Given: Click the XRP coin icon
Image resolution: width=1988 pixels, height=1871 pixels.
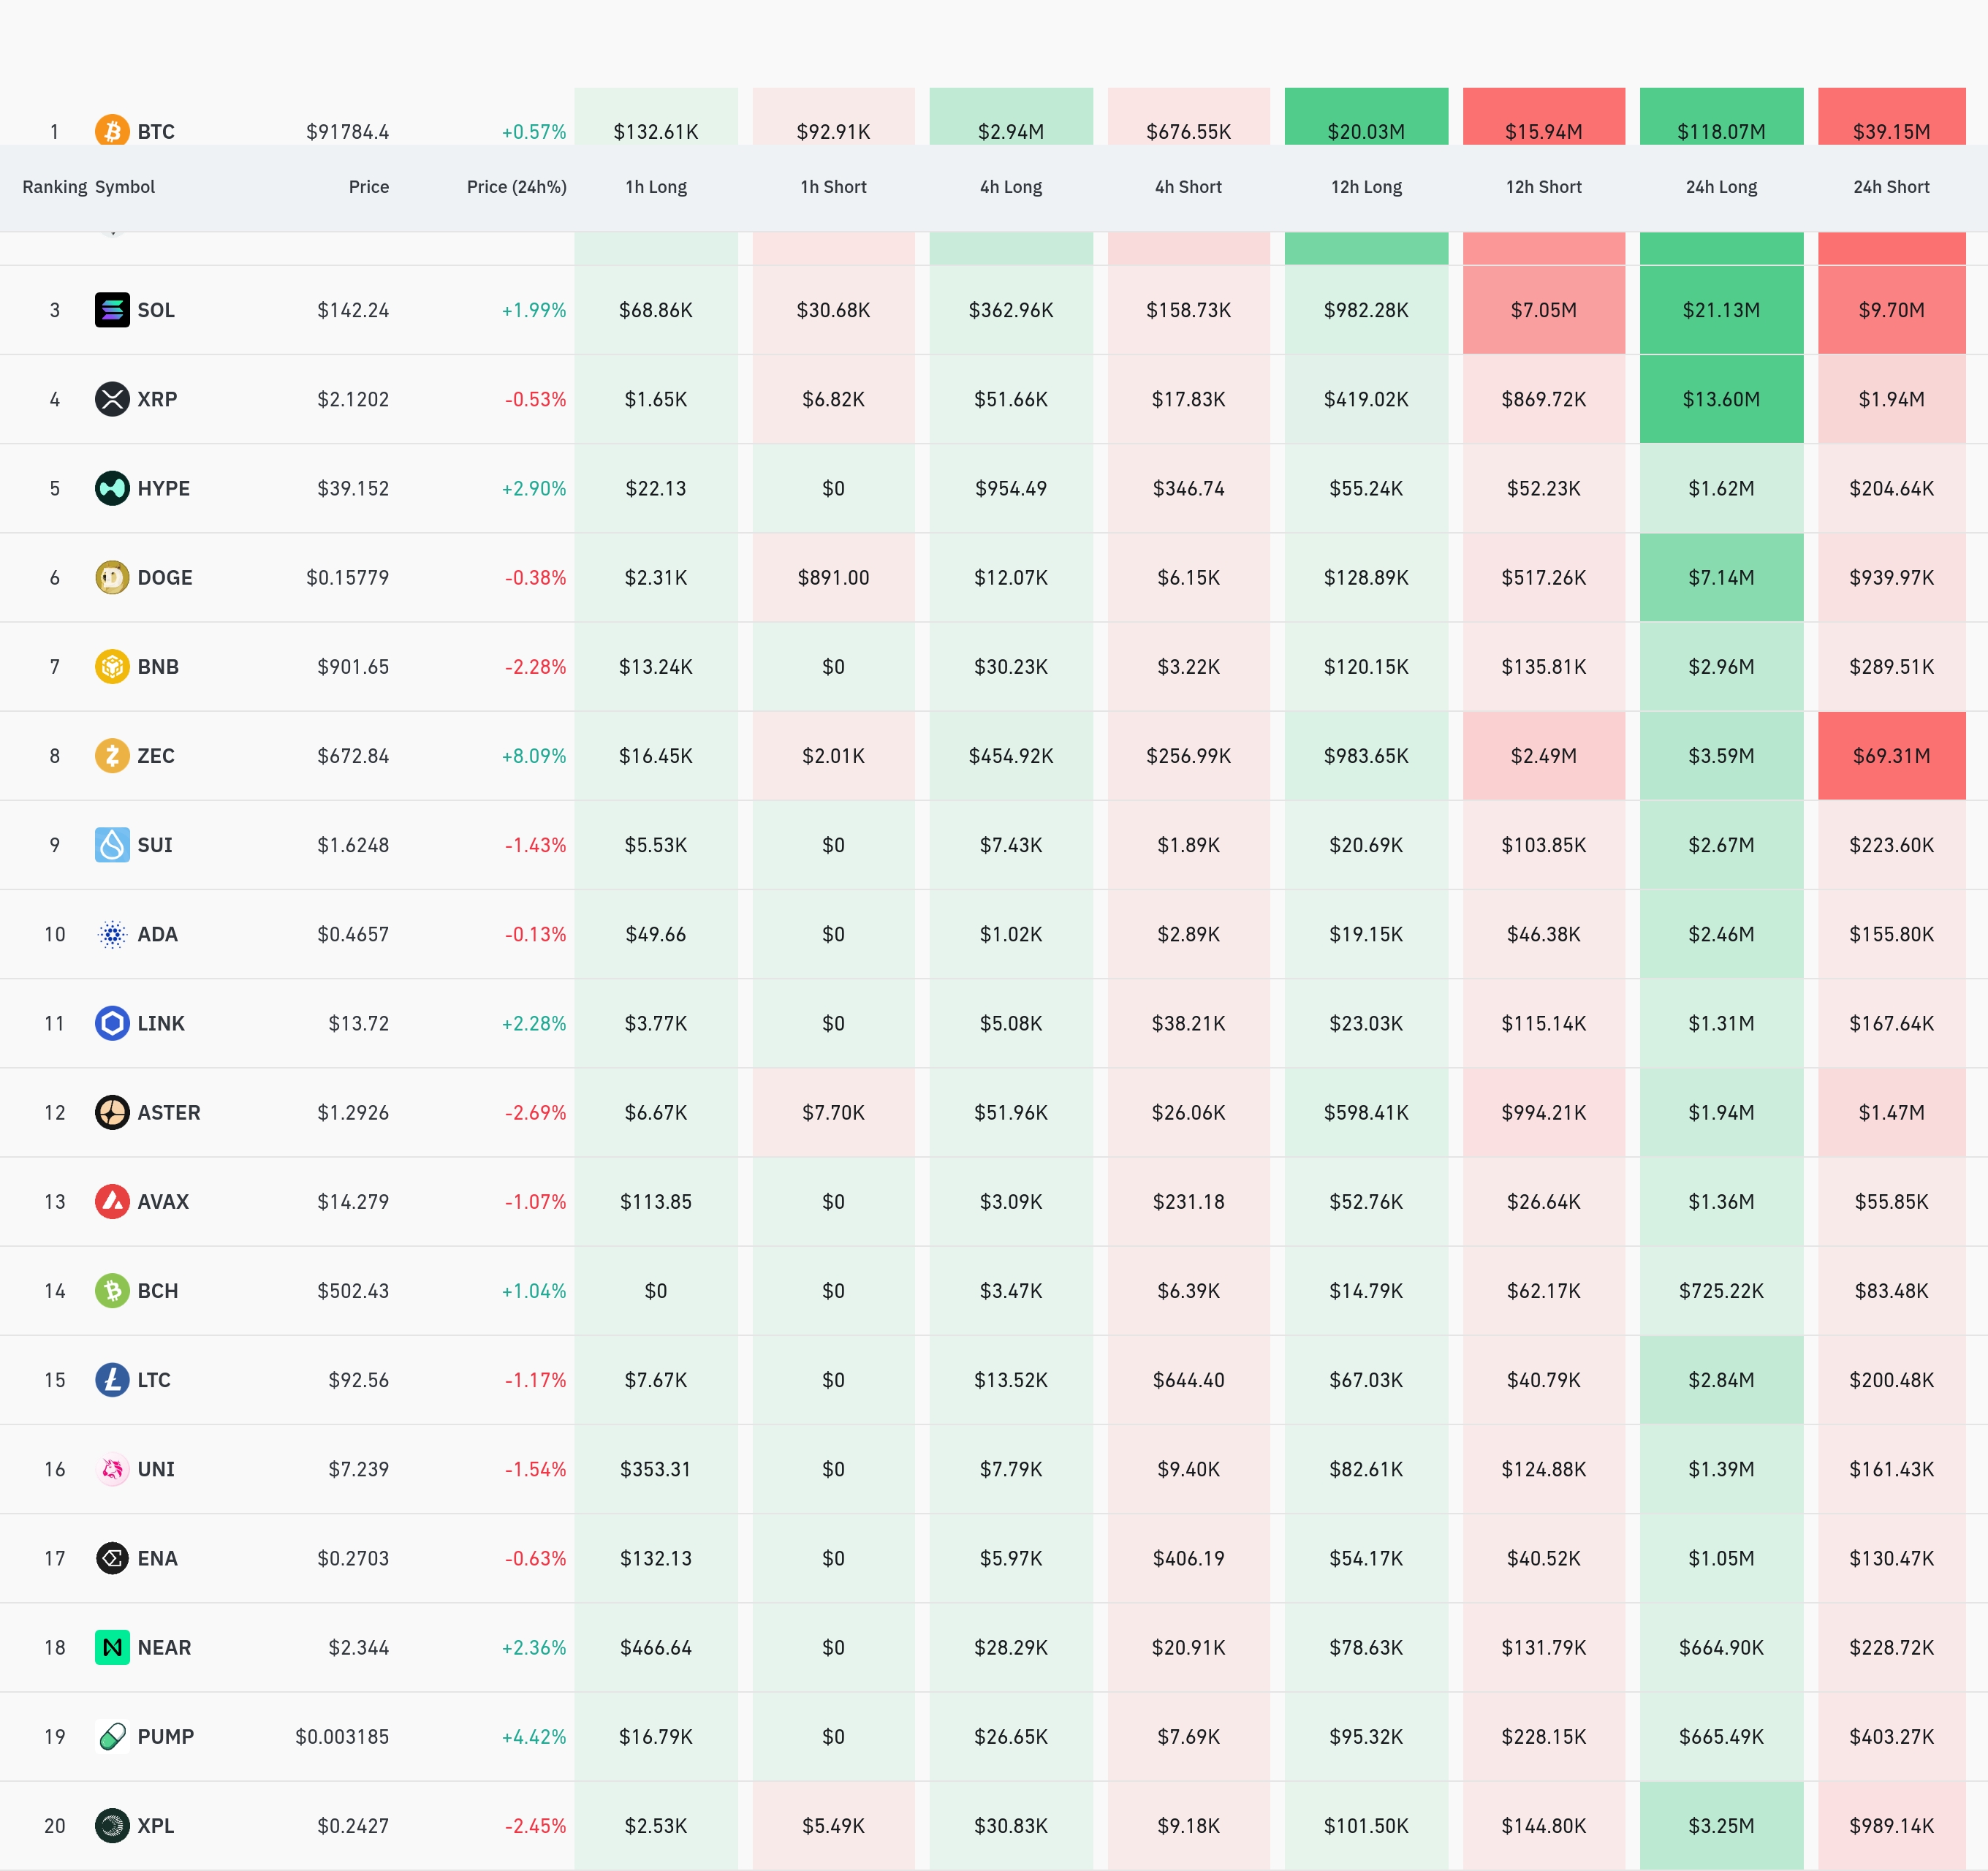Looking at the screenshot, I should [x=112, y=399].
